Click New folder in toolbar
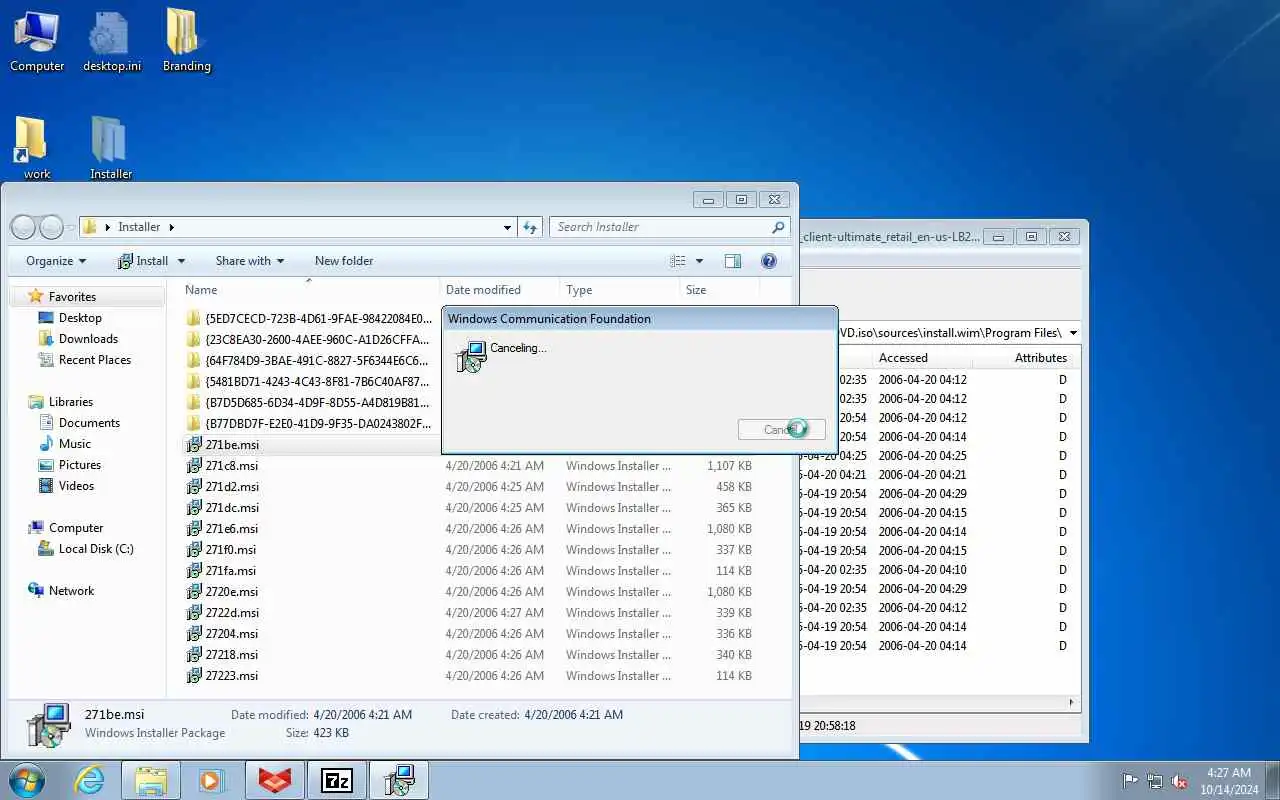The width and height of the screenshot is (1280, 800). pyautogui.click(x=344, y=261)
